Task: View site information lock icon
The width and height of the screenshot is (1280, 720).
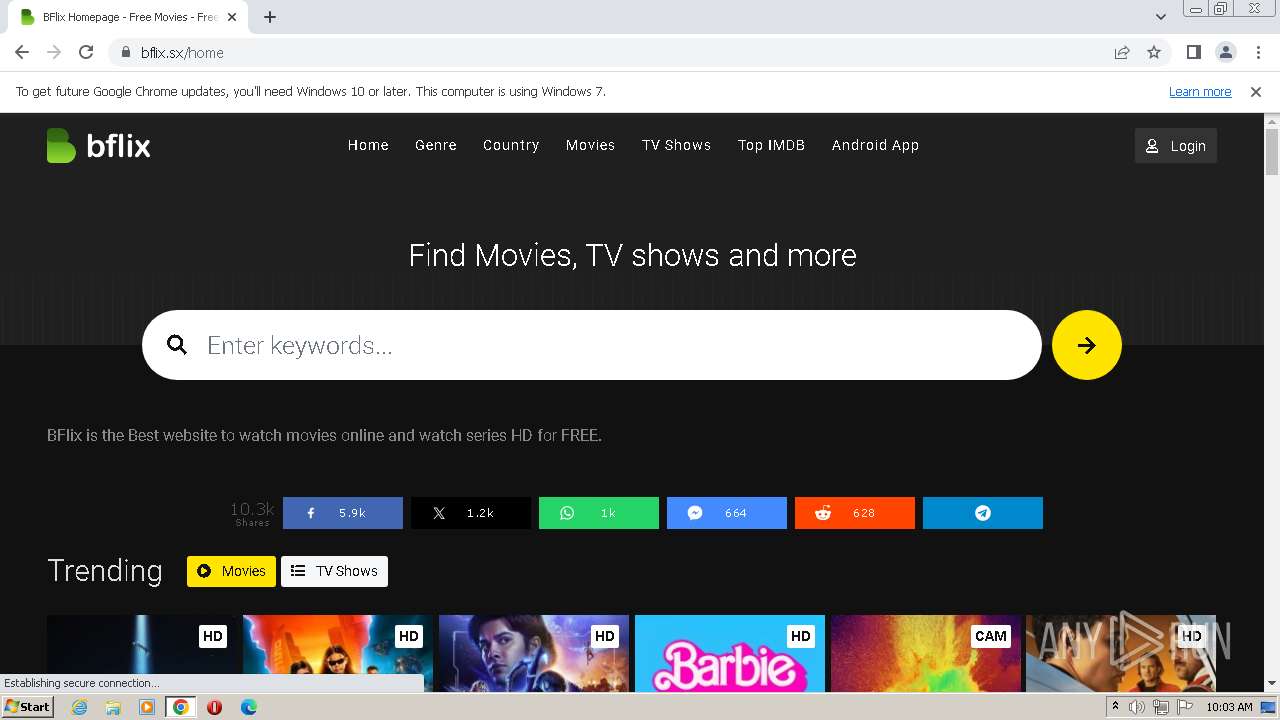Action: [125, 53]
